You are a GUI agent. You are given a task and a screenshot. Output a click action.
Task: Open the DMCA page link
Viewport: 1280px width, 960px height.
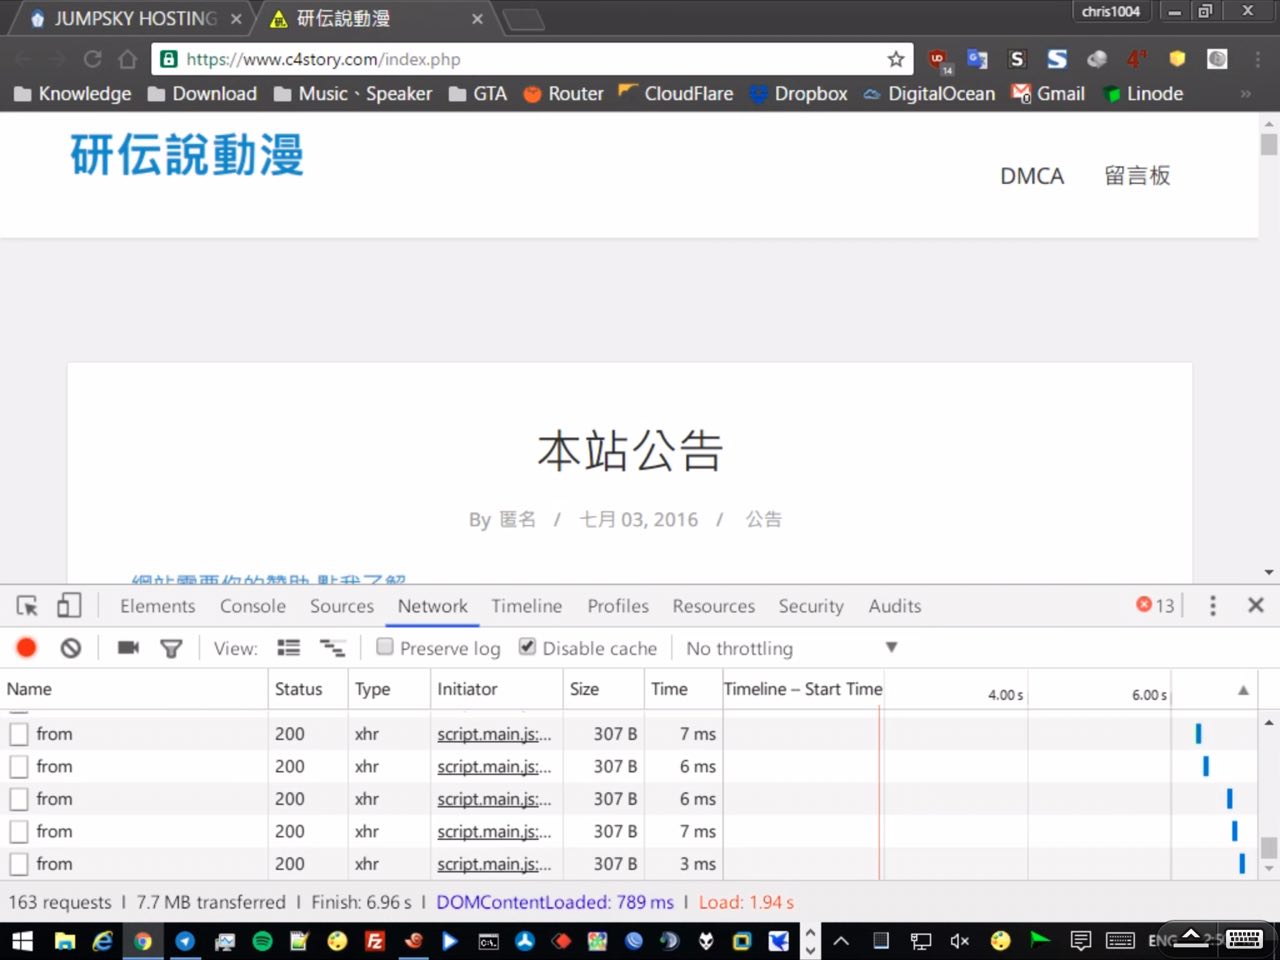pos(1032,176)
